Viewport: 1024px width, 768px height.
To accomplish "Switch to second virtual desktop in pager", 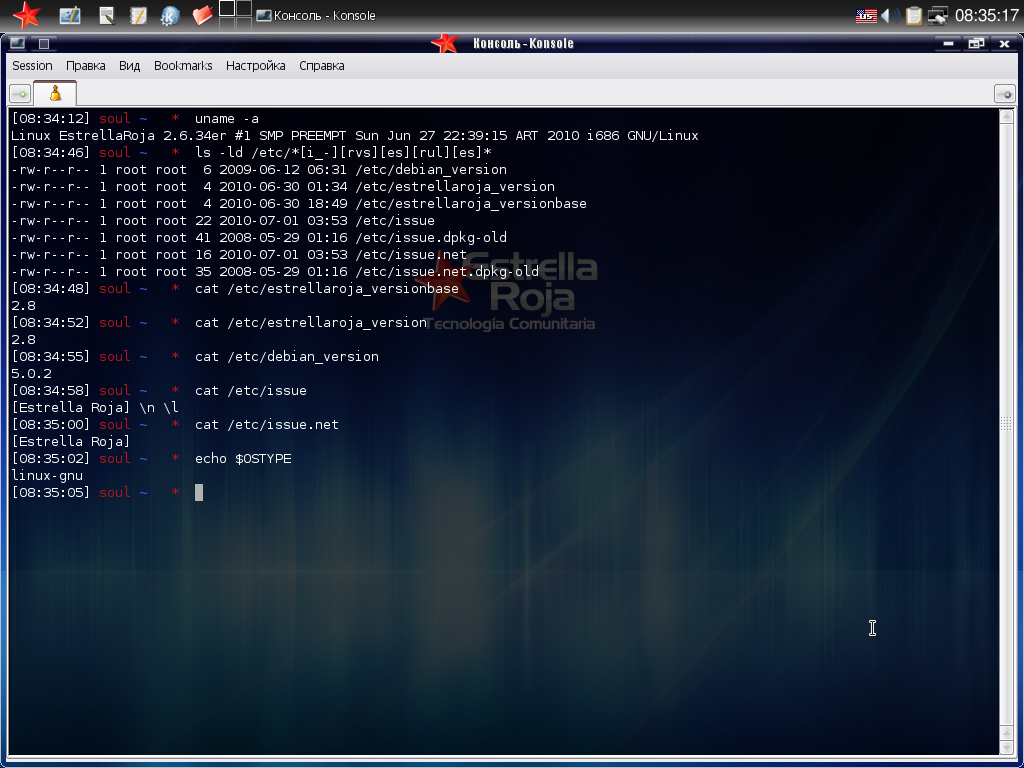I will point(244,8).
